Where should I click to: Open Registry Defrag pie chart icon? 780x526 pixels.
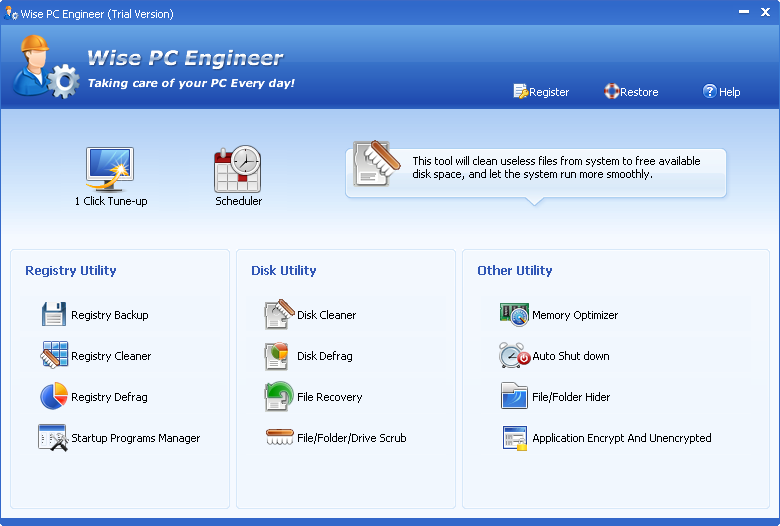[54, 396]
